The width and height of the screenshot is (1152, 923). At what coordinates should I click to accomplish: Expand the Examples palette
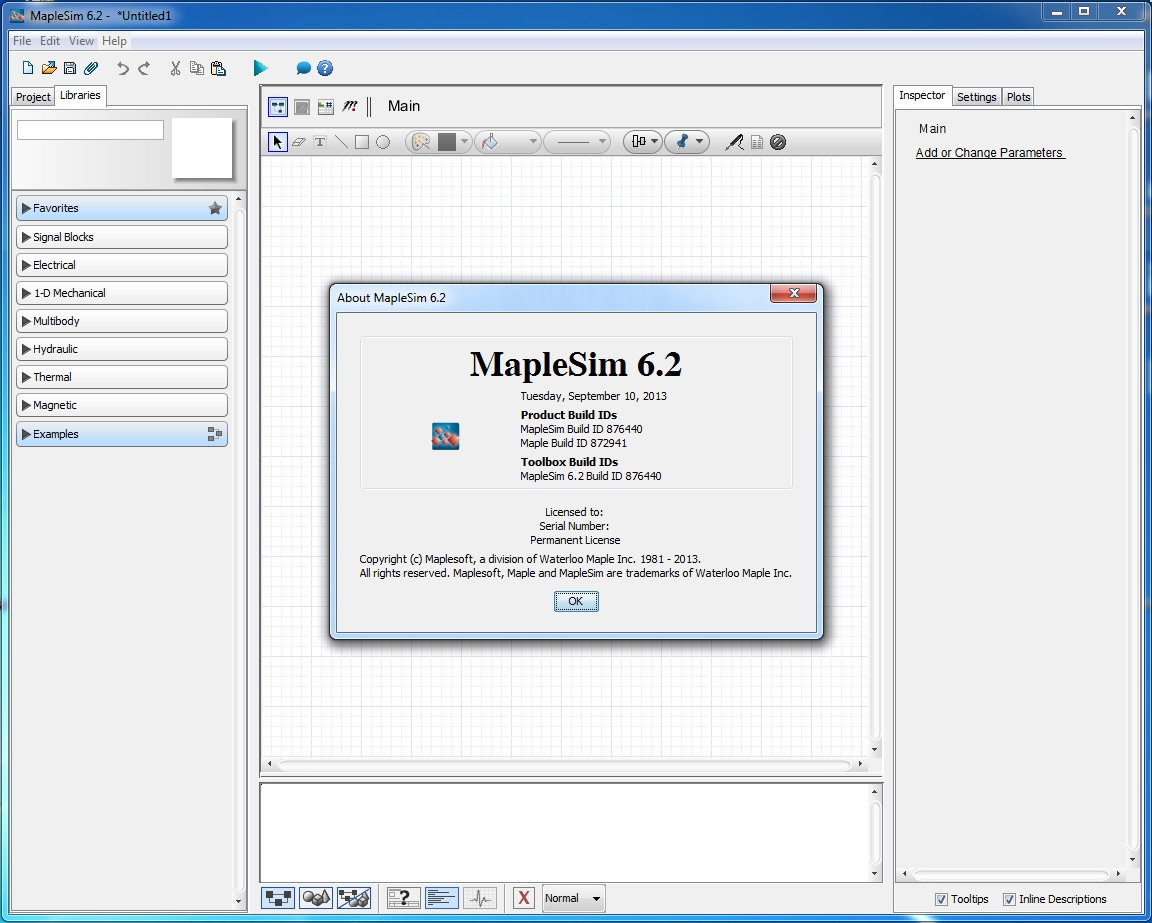(122, 434)
